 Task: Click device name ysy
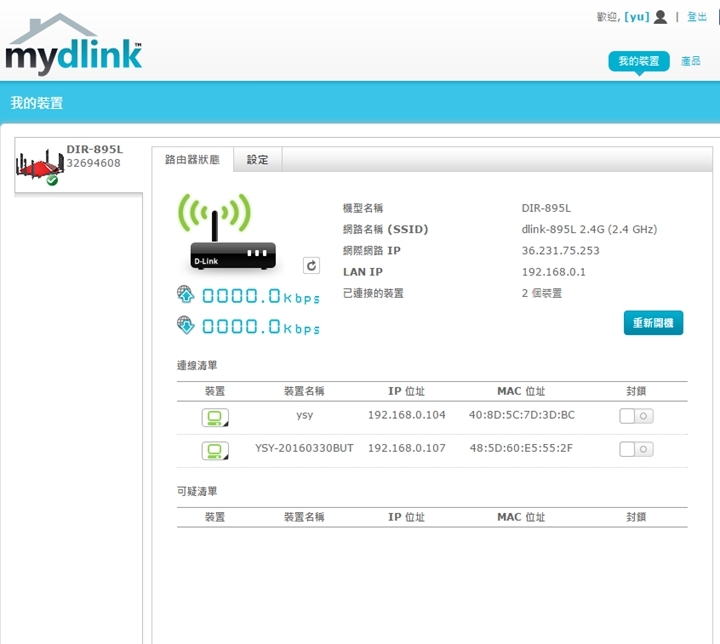click(x=304, y=415)
